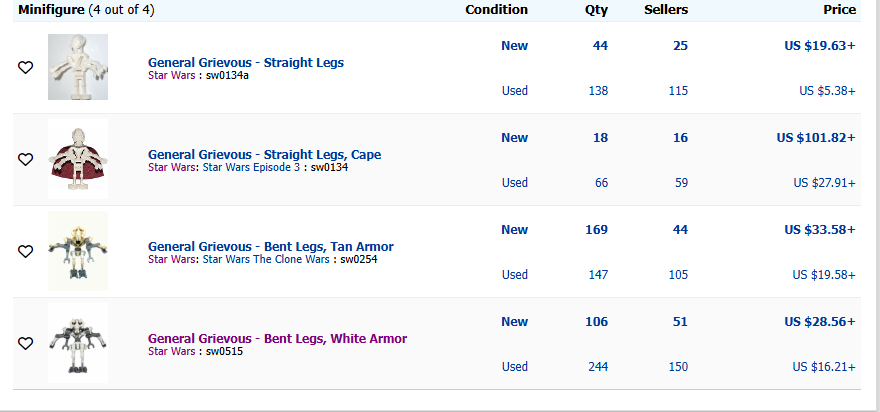Click White Armor General Grievous thumbnail
The image size is (880, 412).
78,343
